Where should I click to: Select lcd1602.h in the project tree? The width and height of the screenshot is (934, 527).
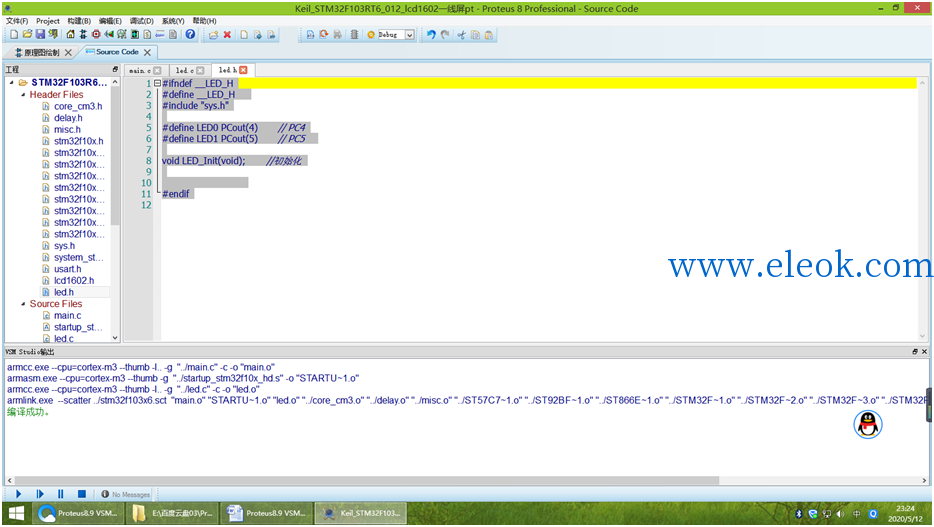coord(74,280)
